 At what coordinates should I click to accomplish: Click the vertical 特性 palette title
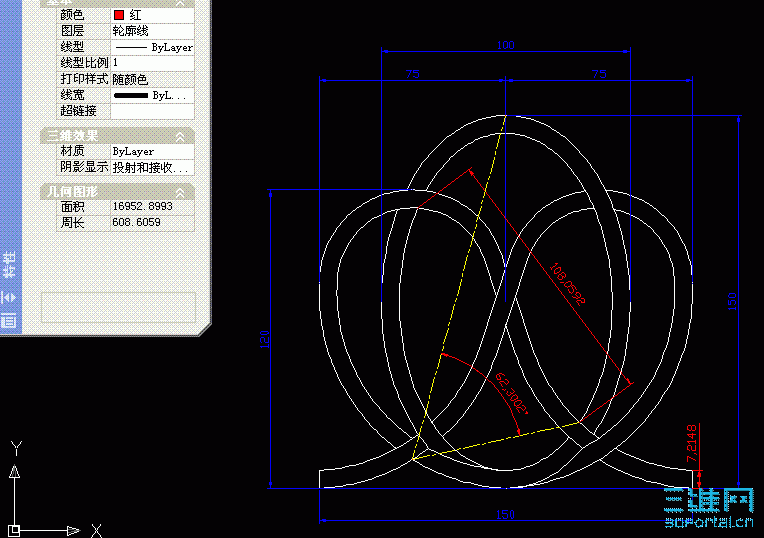9,265
